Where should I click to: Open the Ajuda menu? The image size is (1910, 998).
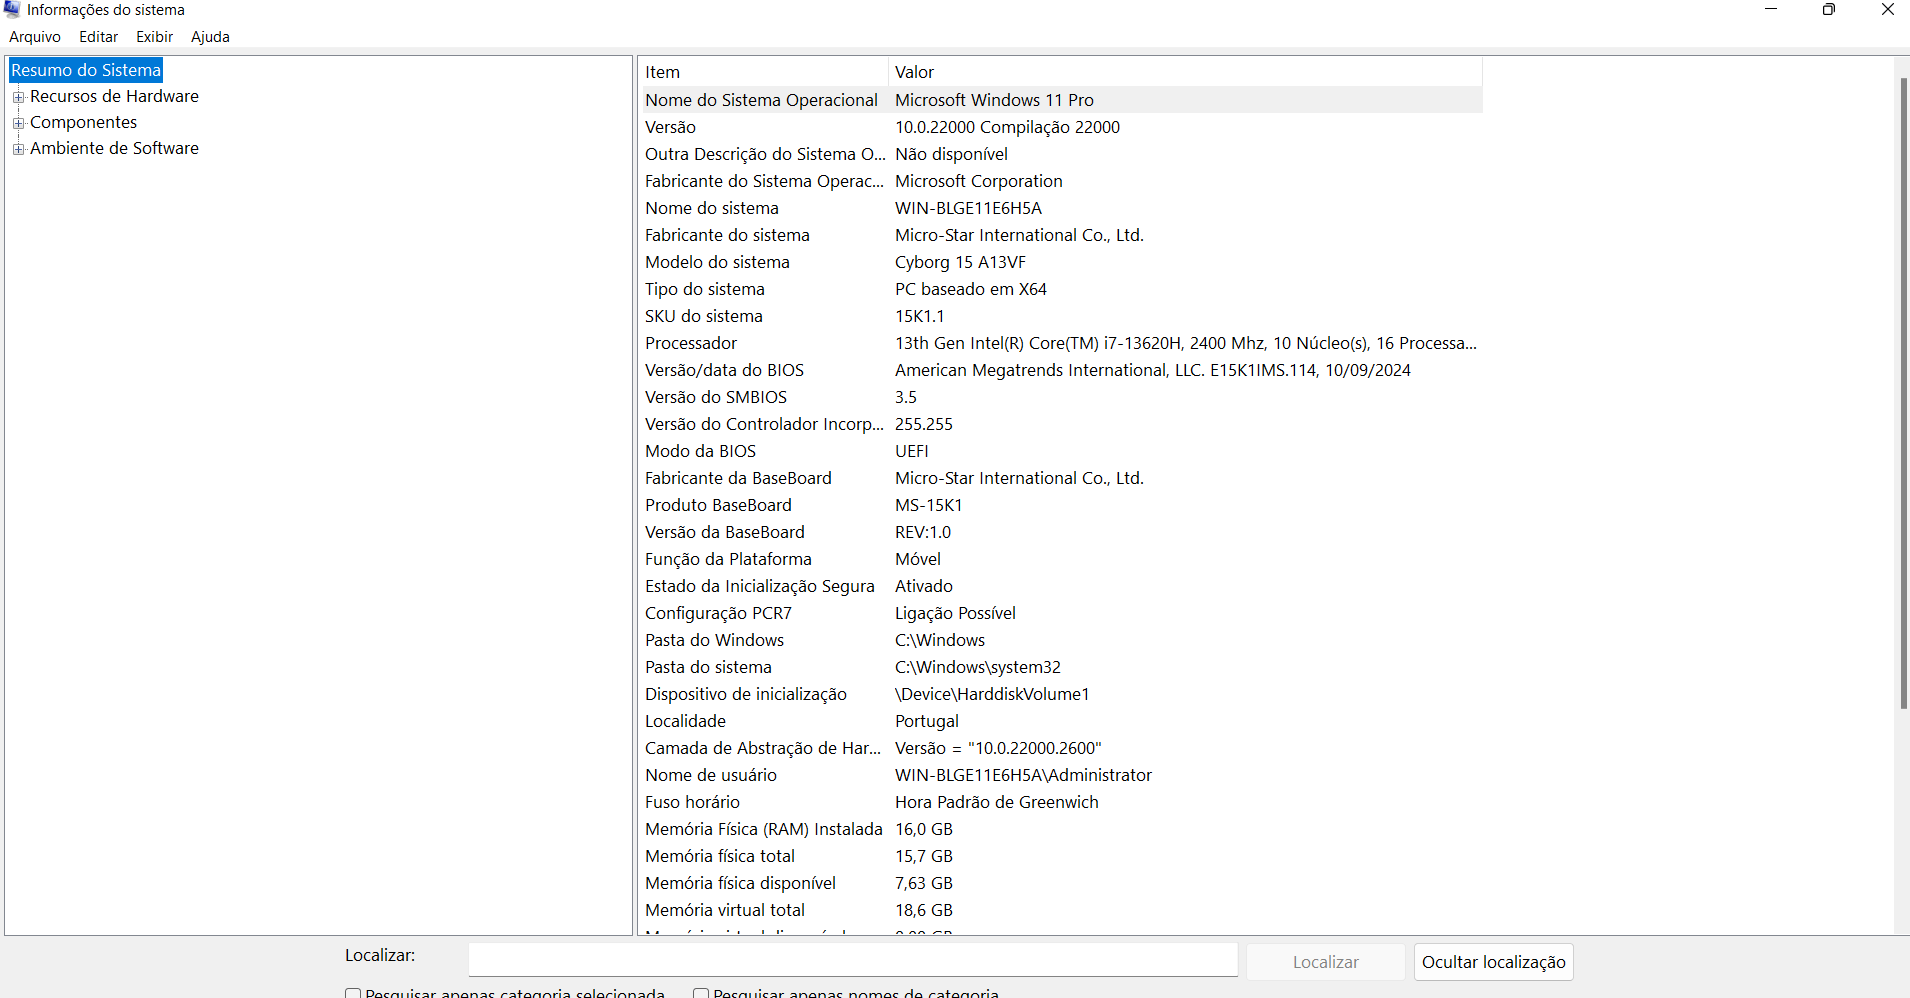point(210,37)
